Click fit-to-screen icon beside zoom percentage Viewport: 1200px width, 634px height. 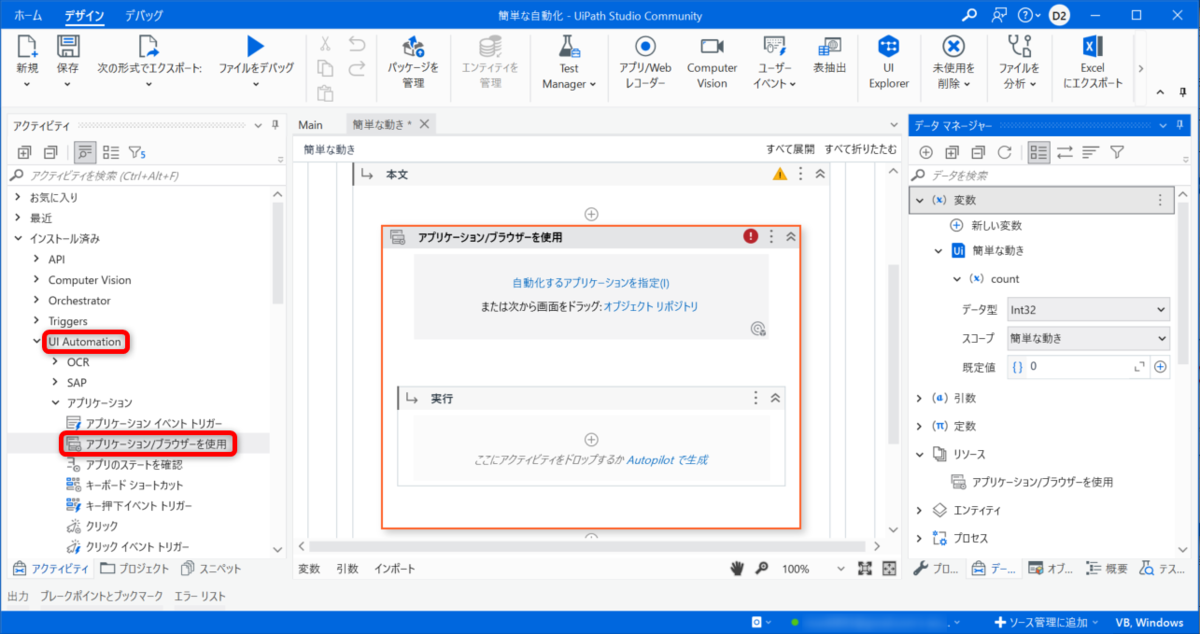[865, 568]
